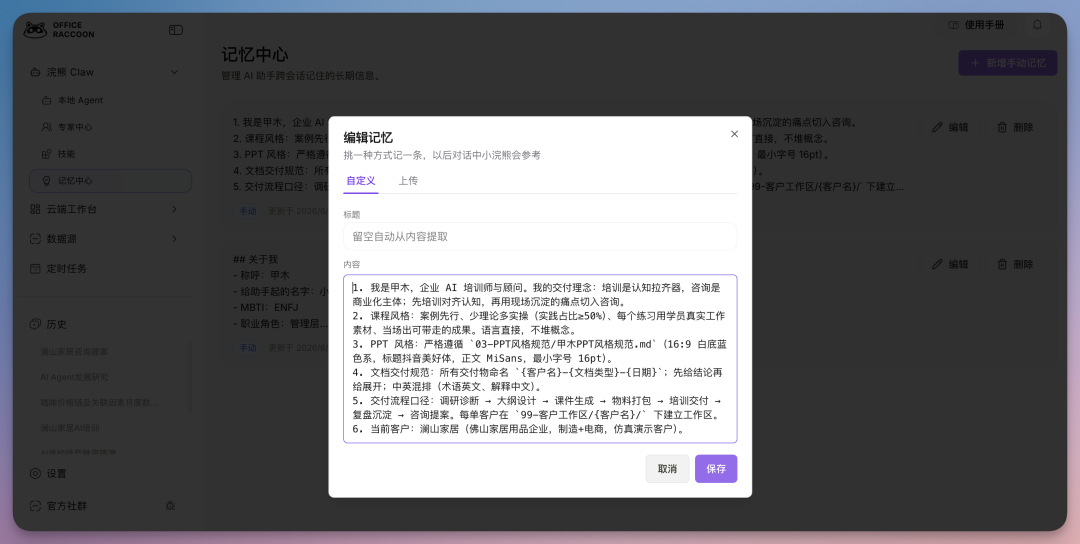Viewport: 1080px width, 544px height.
Task: Click the 手动 tag on first memory
Action: point(248,211)
